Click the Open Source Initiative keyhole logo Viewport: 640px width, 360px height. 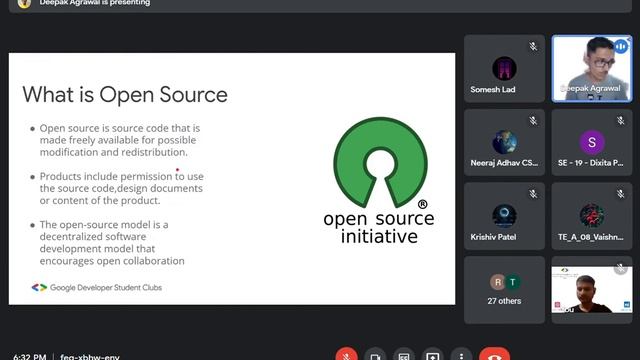click(x=380, y=162)
